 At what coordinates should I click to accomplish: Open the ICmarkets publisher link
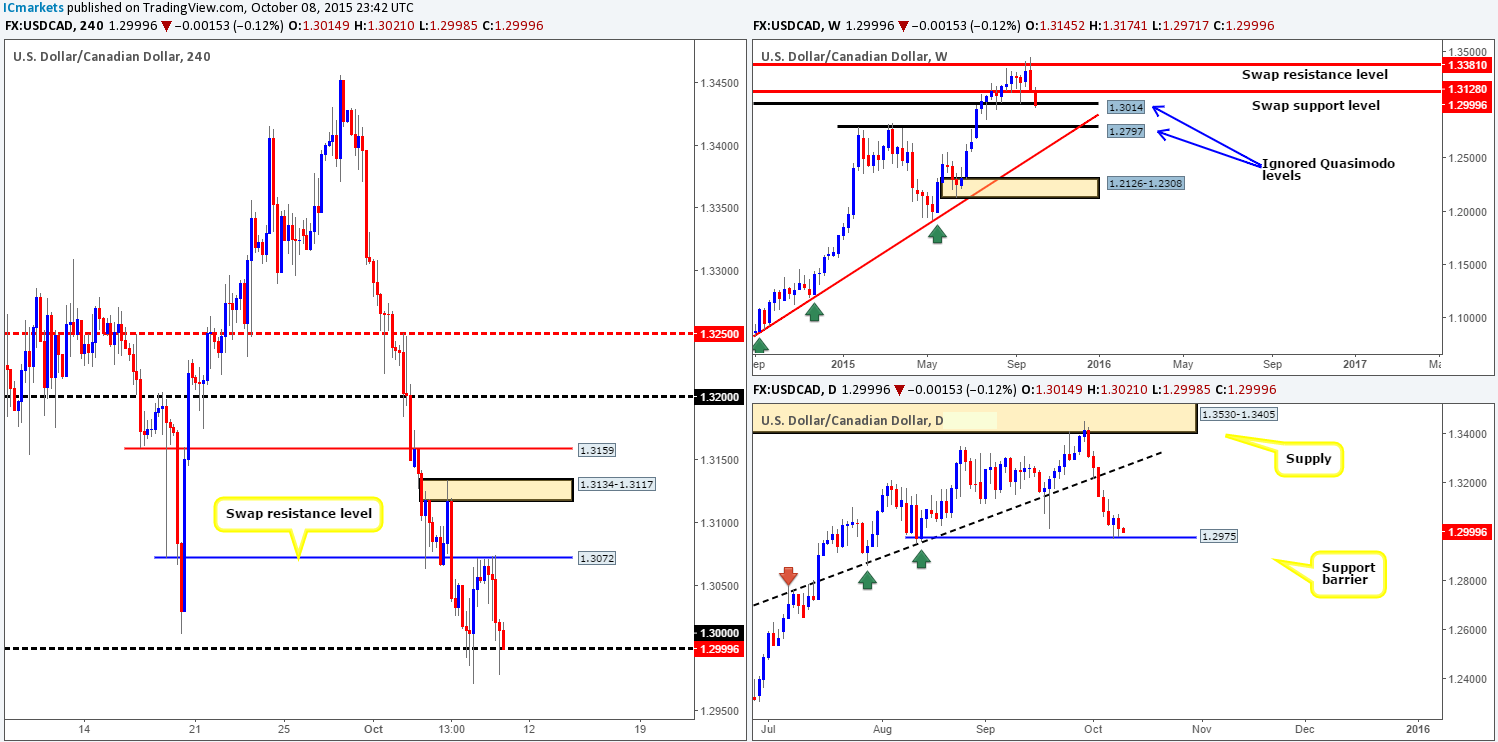(x=32, y=8)
